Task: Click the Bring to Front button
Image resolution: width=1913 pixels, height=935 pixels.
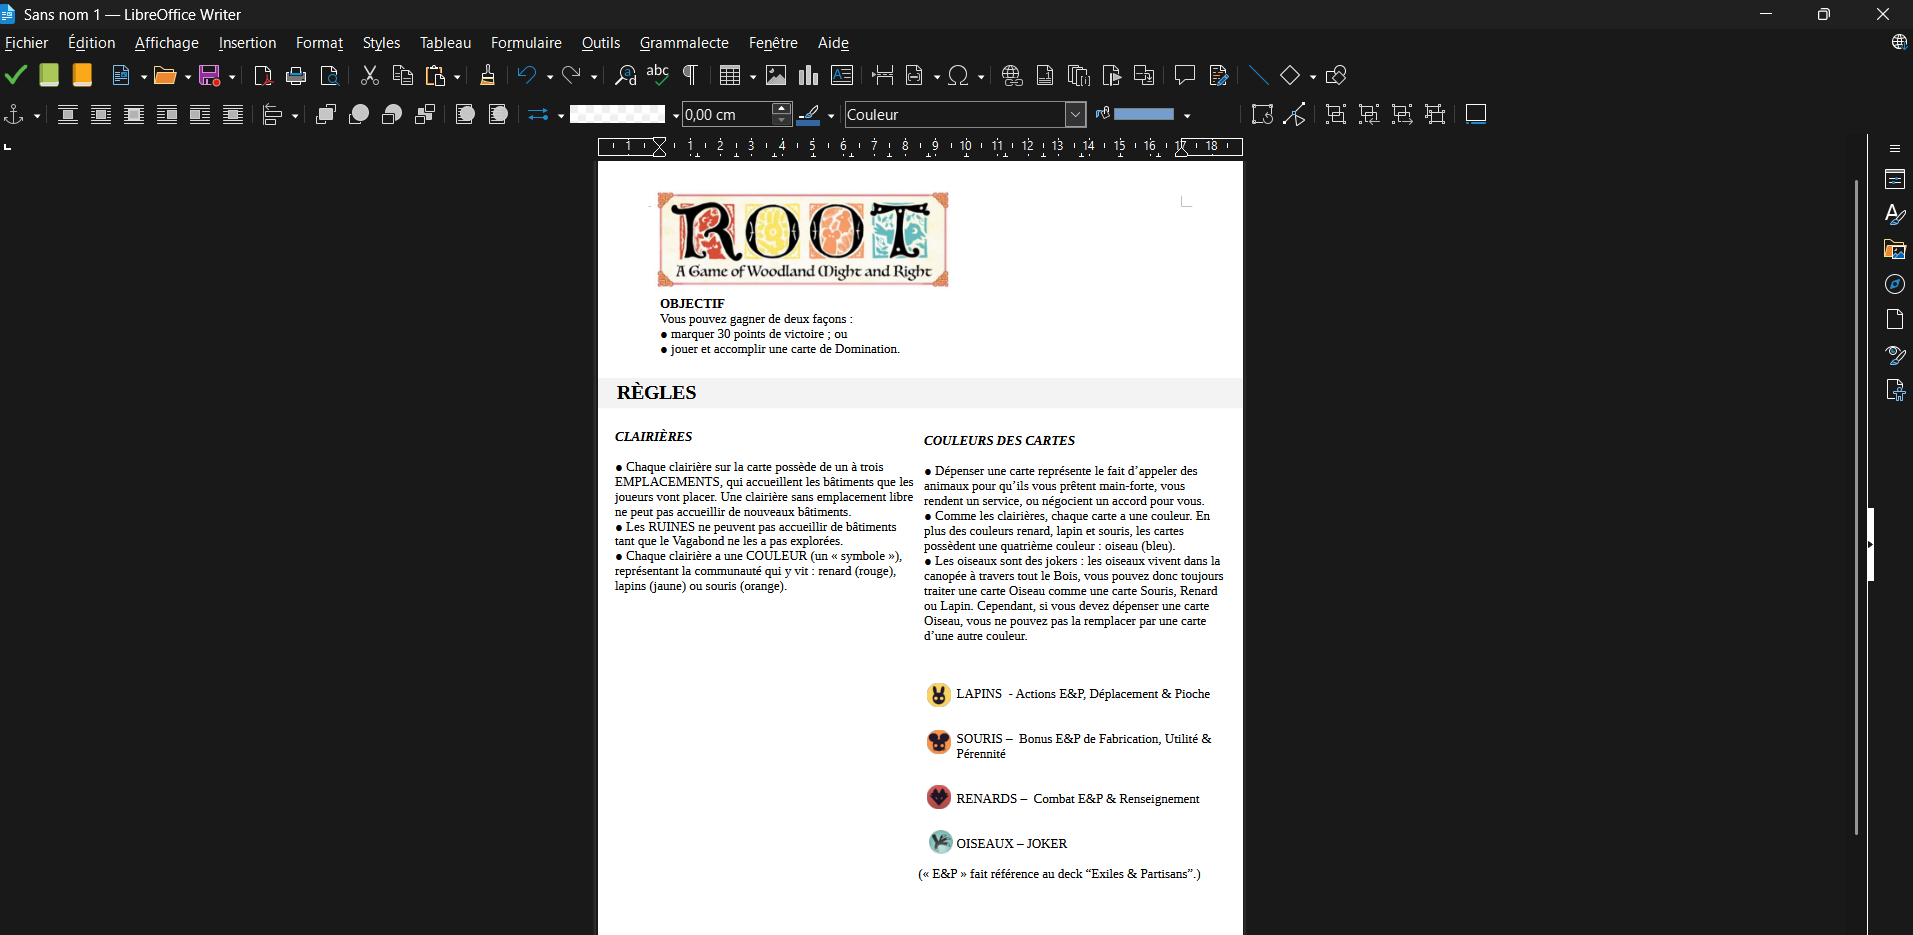Action: (325, 115)
